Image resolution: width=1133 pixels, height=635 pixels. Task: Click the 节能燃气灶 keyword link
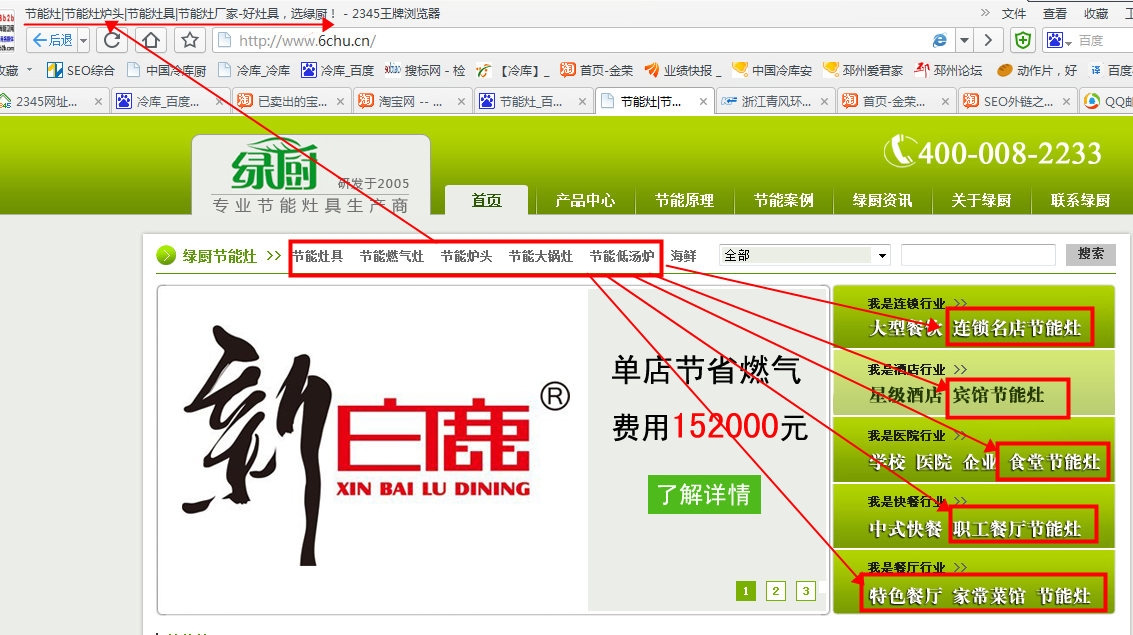click(x=392, y=256)
